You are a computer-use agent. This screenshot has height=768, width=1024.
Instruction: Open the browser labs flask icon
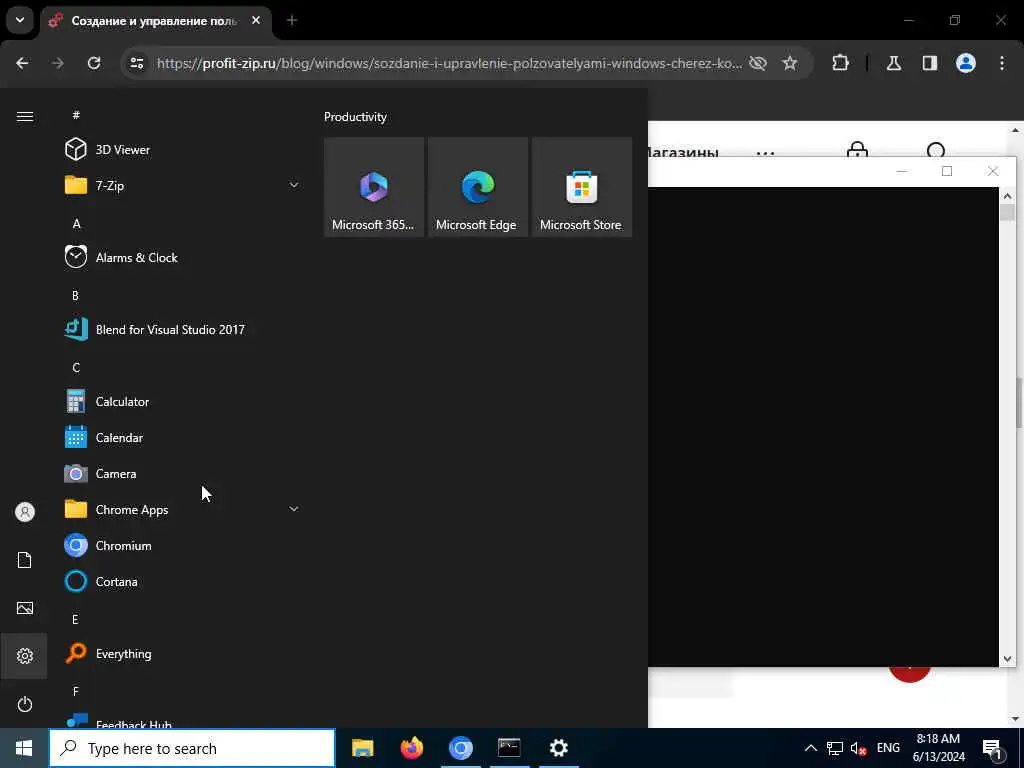tap(894, 63)
